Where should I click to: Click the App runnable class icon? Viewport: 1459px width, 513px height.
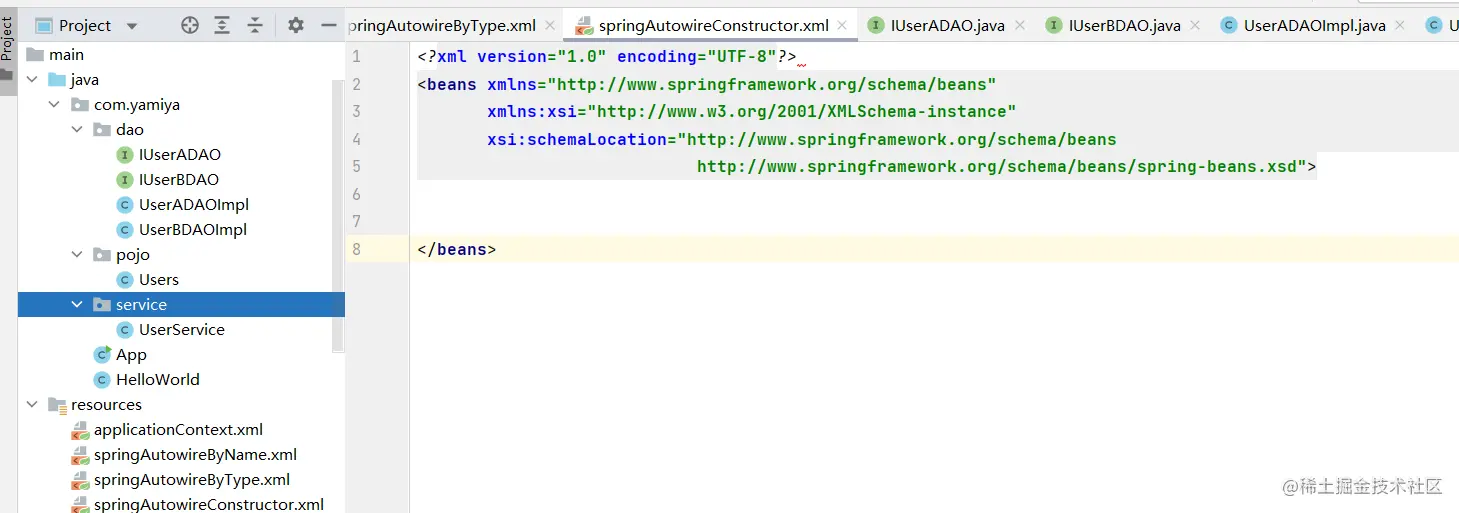tap(102, 355)
